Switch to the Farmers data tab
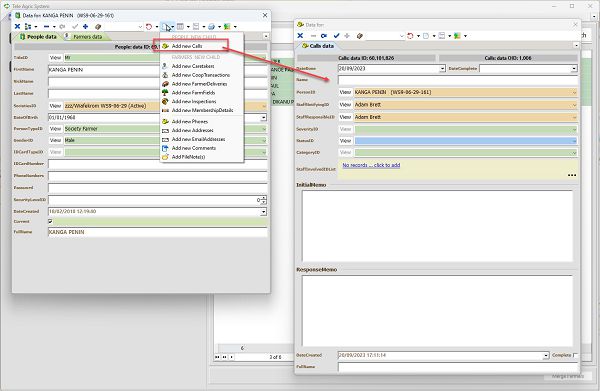The height and width of the screenshot is (391, 600). 84,37
